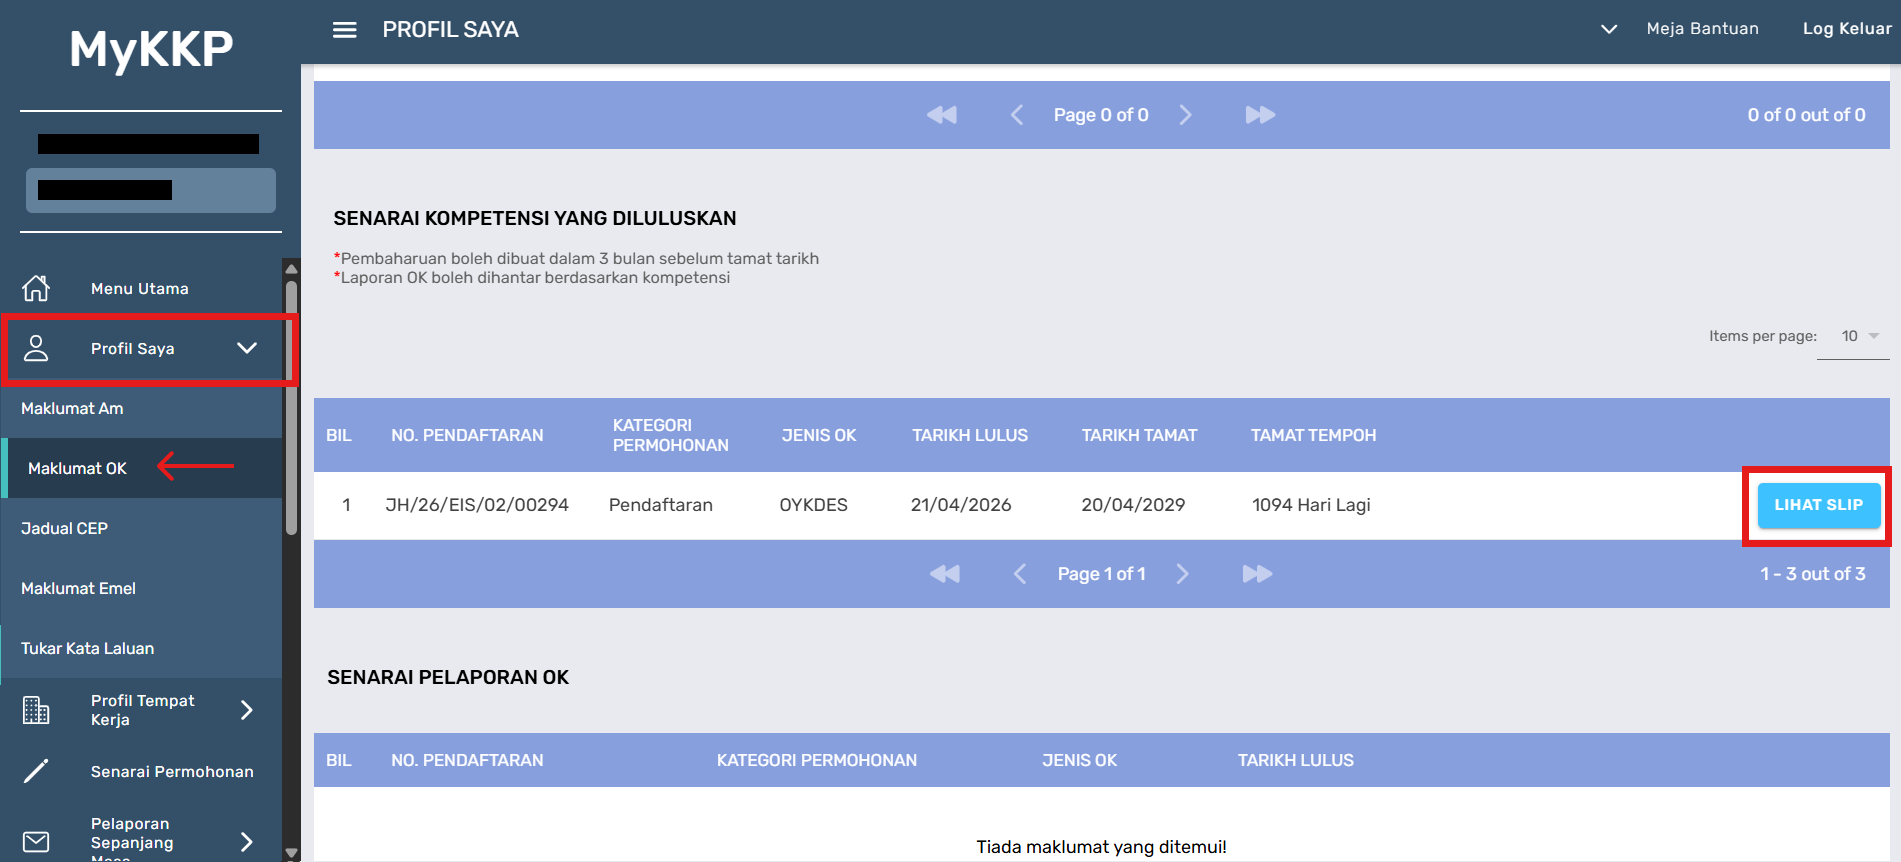Collapse the Profil Saya submenu chevron
This screenshot has width=1901, height=862.
pyautogui.click(x=247, y=348)
